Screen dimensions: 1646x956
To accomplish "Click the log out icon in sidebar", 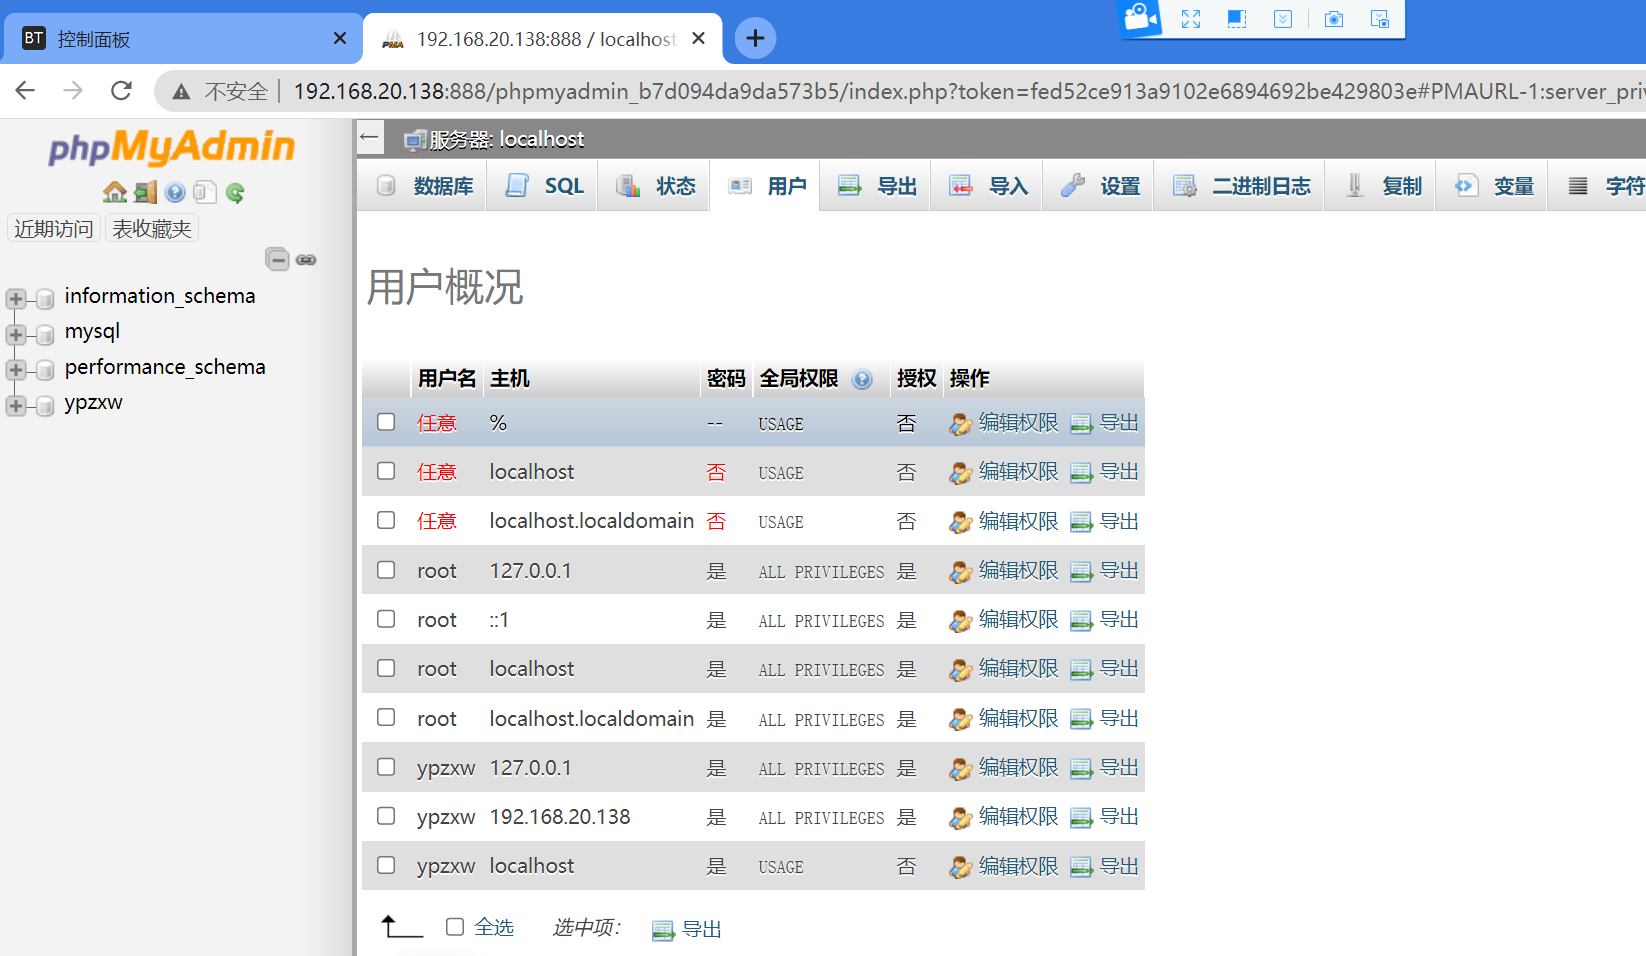I will pyautogui.click(x=146, y=192).
